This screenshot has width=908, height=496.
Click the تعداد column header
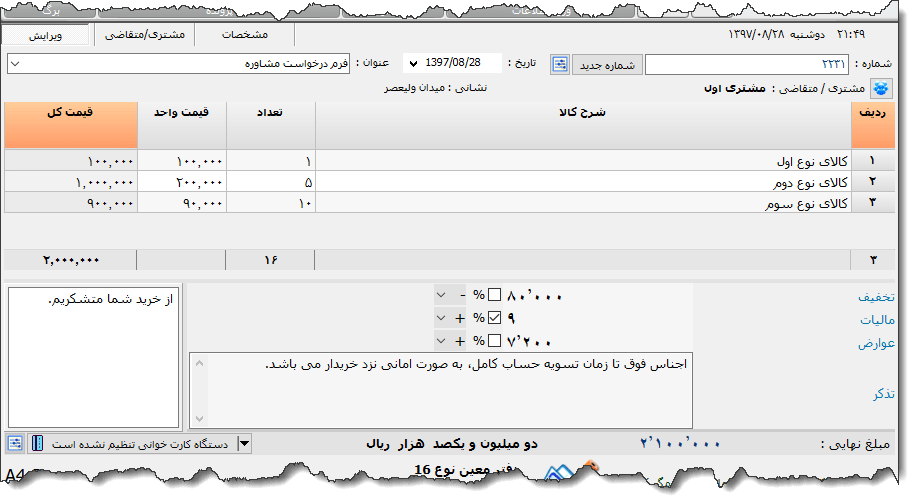click(270, 125)
